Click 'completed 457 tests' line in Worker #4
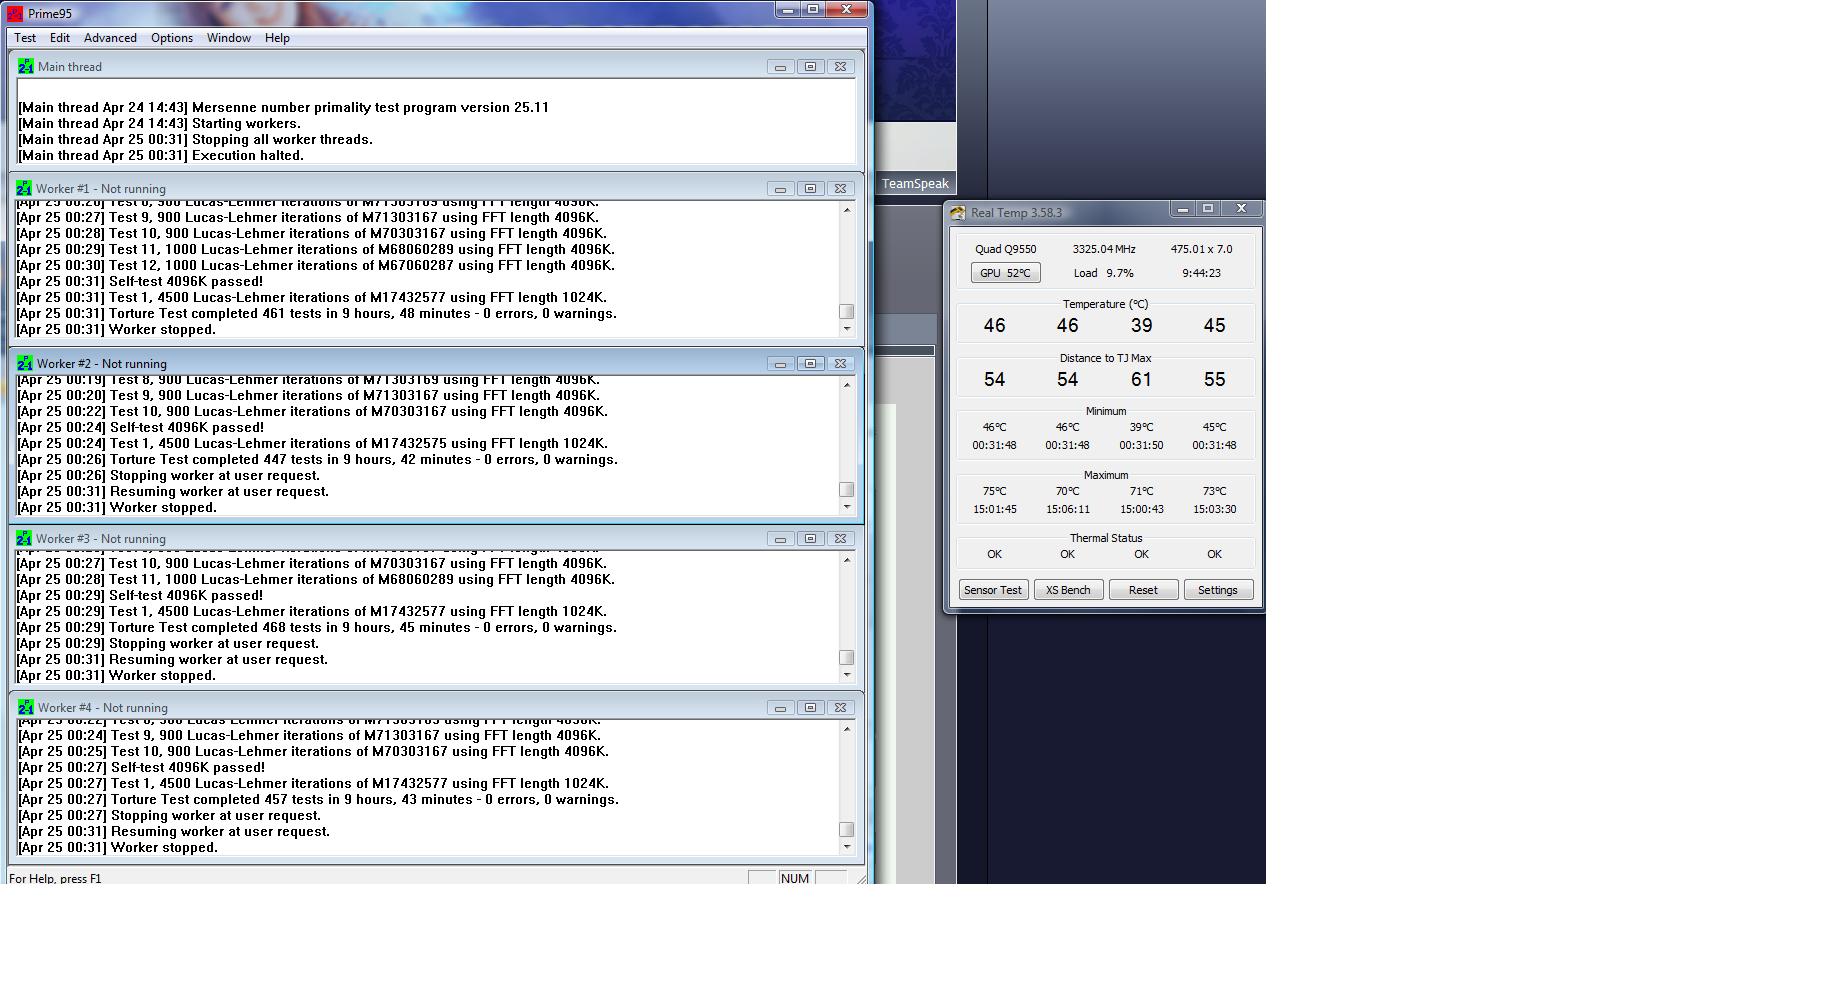Screen dimensions: 1840x985 tap(318, 799)
